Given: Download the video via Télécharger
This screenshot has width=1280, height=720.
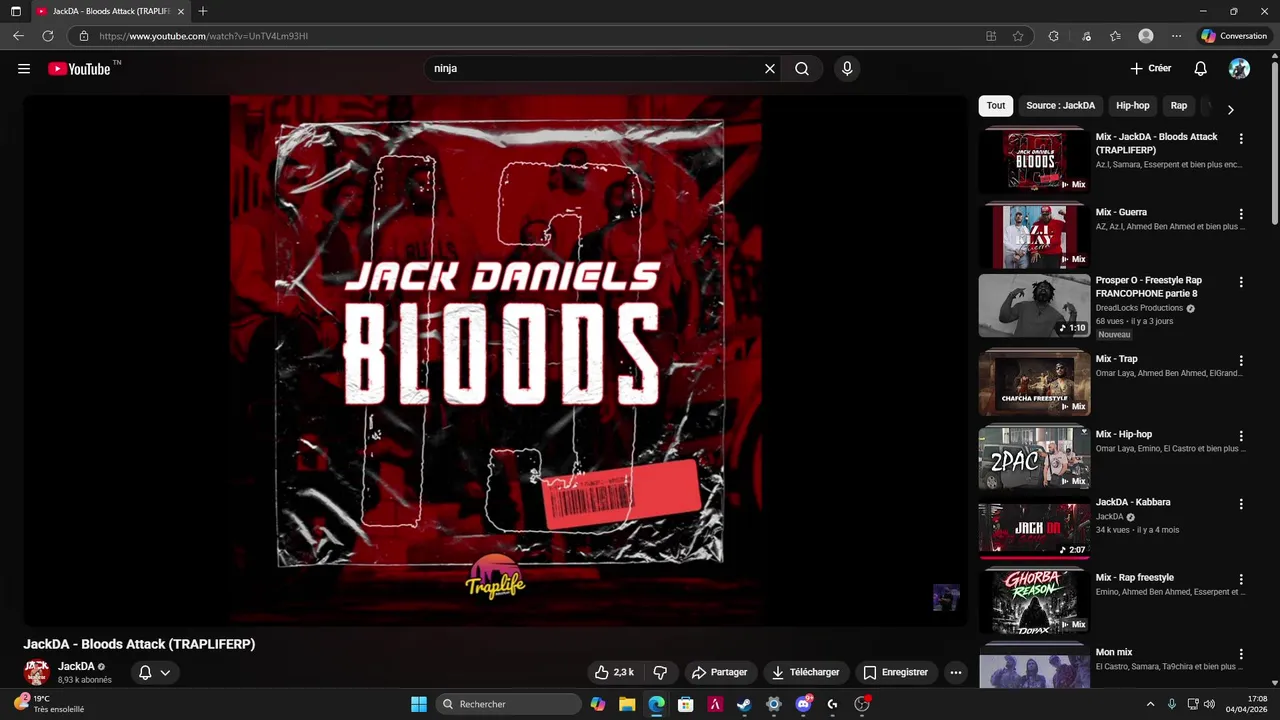Looking at the screenshot, I should tap(805, 672).
